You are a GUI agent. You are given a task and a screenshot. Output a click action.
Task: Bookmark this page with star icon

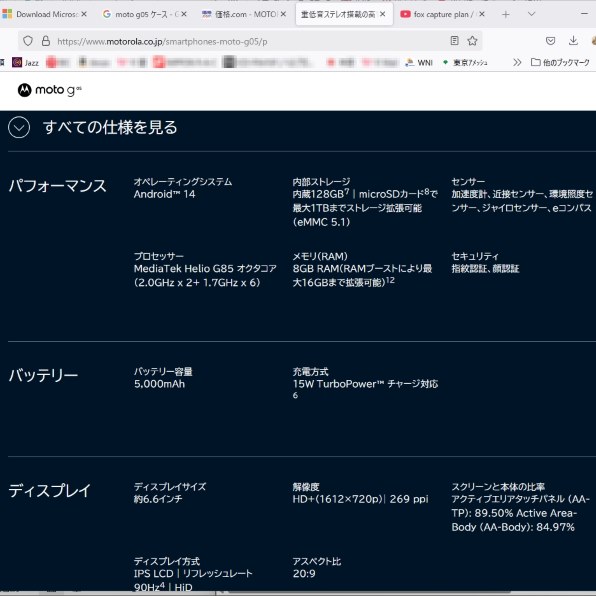472,40
